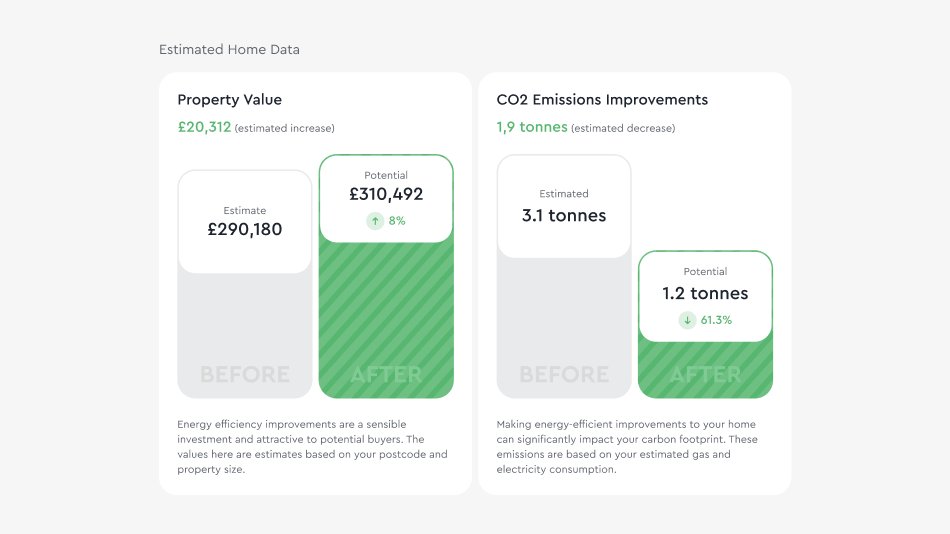Click the CO2 Emissions Improvements heading
This screenshot has width=950, height=534.
(x=602, y=99)
